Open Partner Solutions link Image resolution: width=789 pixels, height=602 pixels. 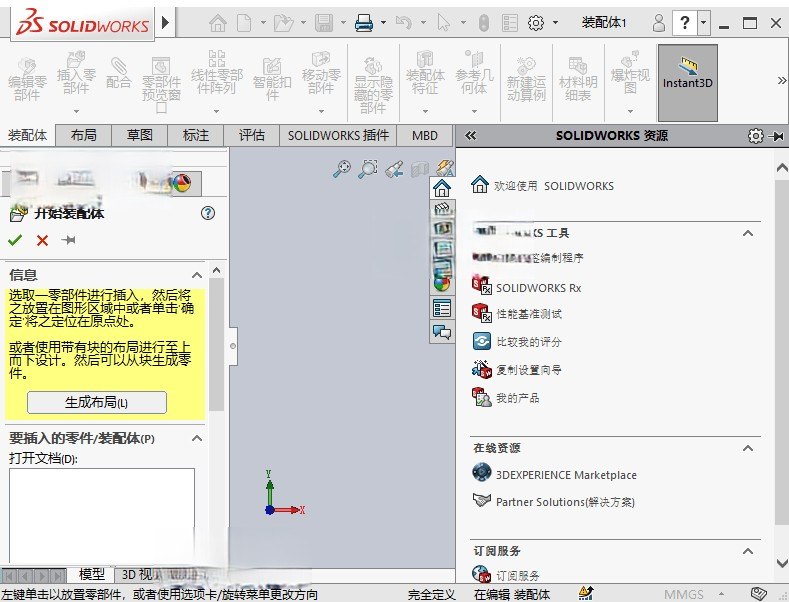(x=554, y=502)
